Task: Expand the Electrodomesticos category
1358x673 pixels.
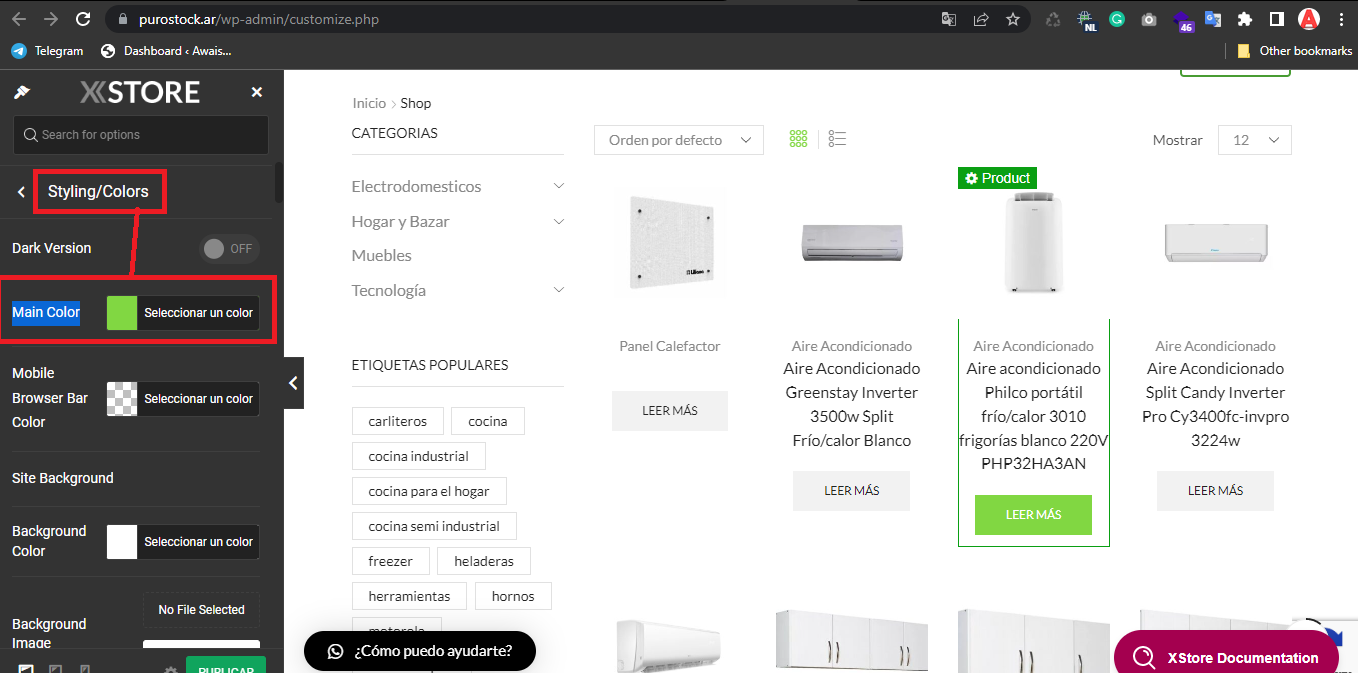Action: (x=559, y=186)
